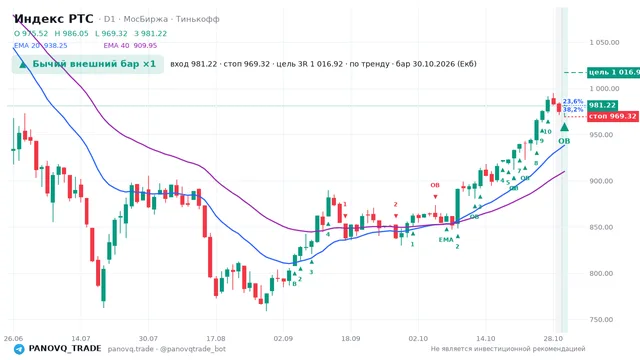Click the 18.09 date axis label
Screen dimensions: 640x360
[x=351, y=338]
